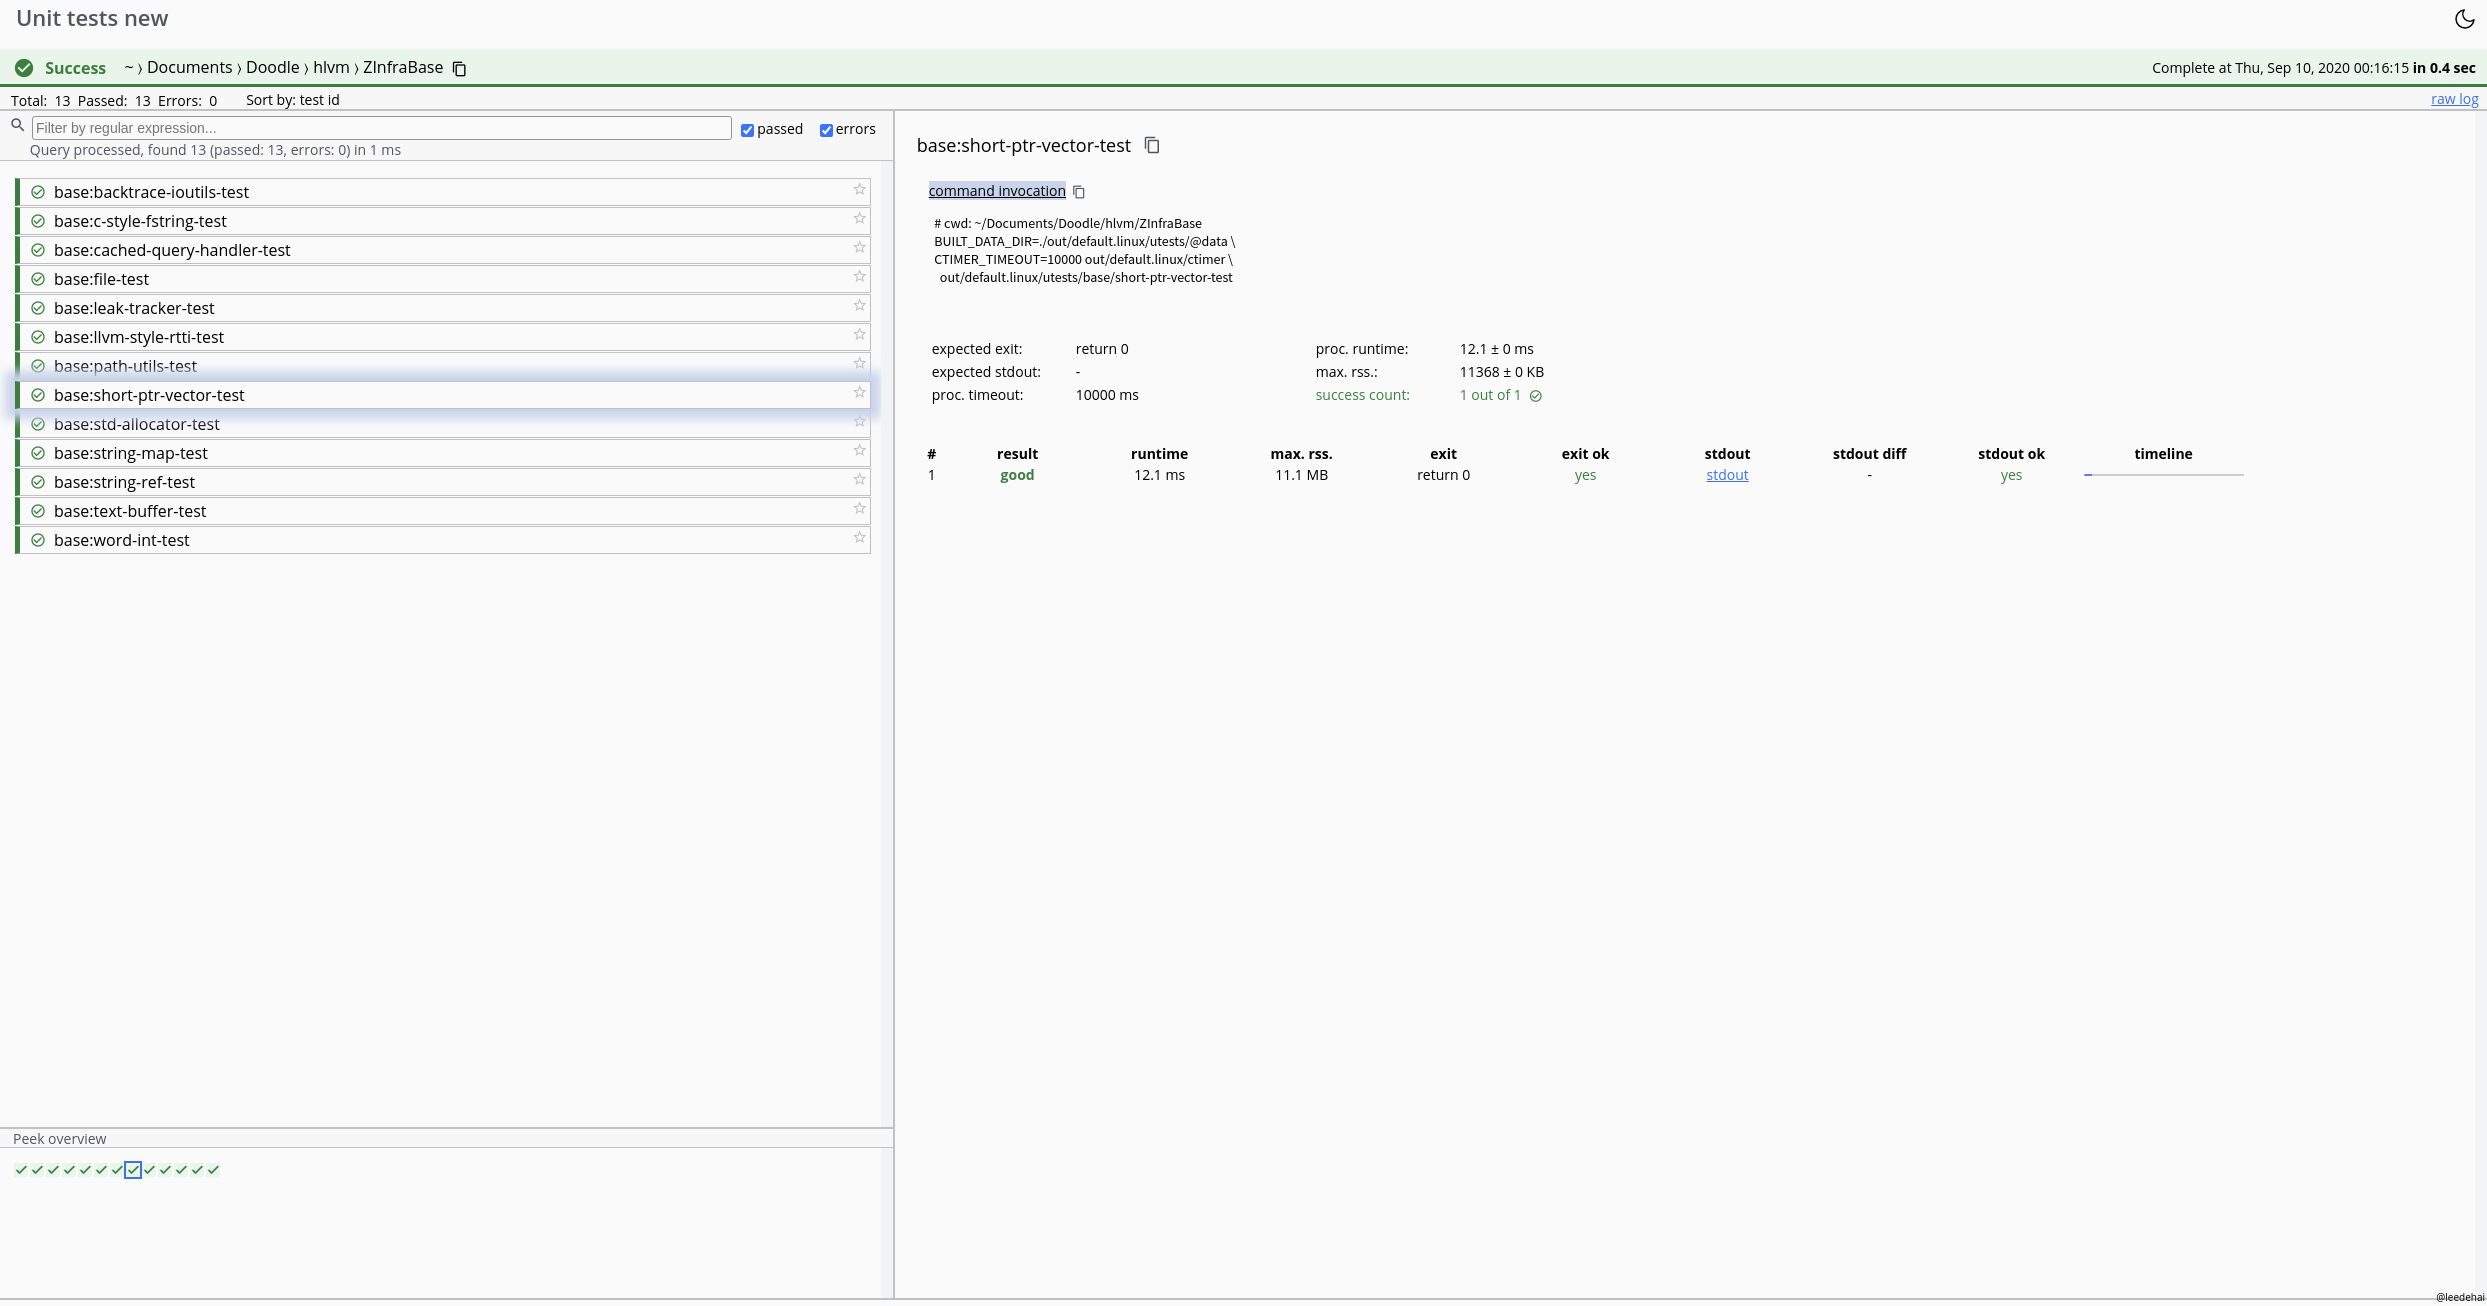This screenshot has width=2487, height=1306.
Task: Star the base:std-allocator-test row
Action: pos(859,421)
